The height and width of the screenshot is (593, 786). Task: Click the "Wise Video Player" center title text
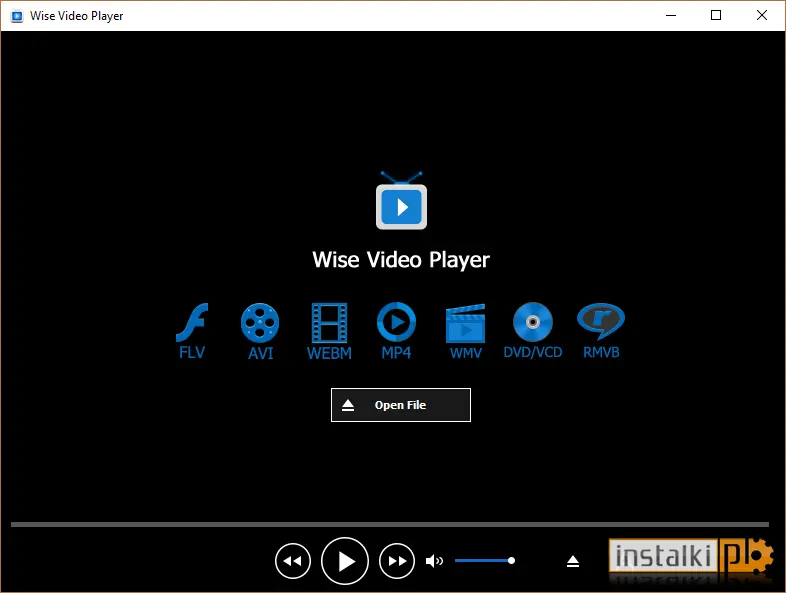tap(401, 260)
